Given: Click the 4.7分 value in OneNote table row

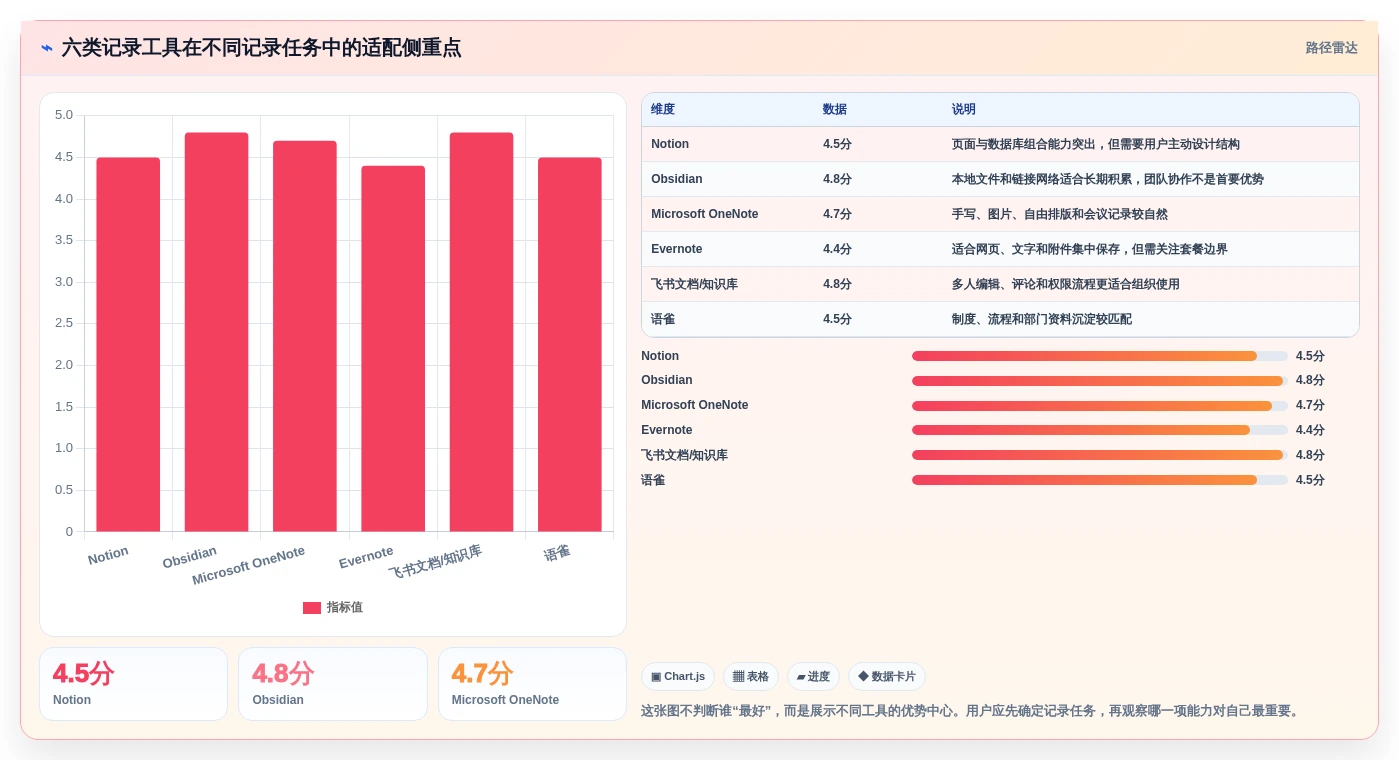Looking at the screenshot, I should point(837,214).
